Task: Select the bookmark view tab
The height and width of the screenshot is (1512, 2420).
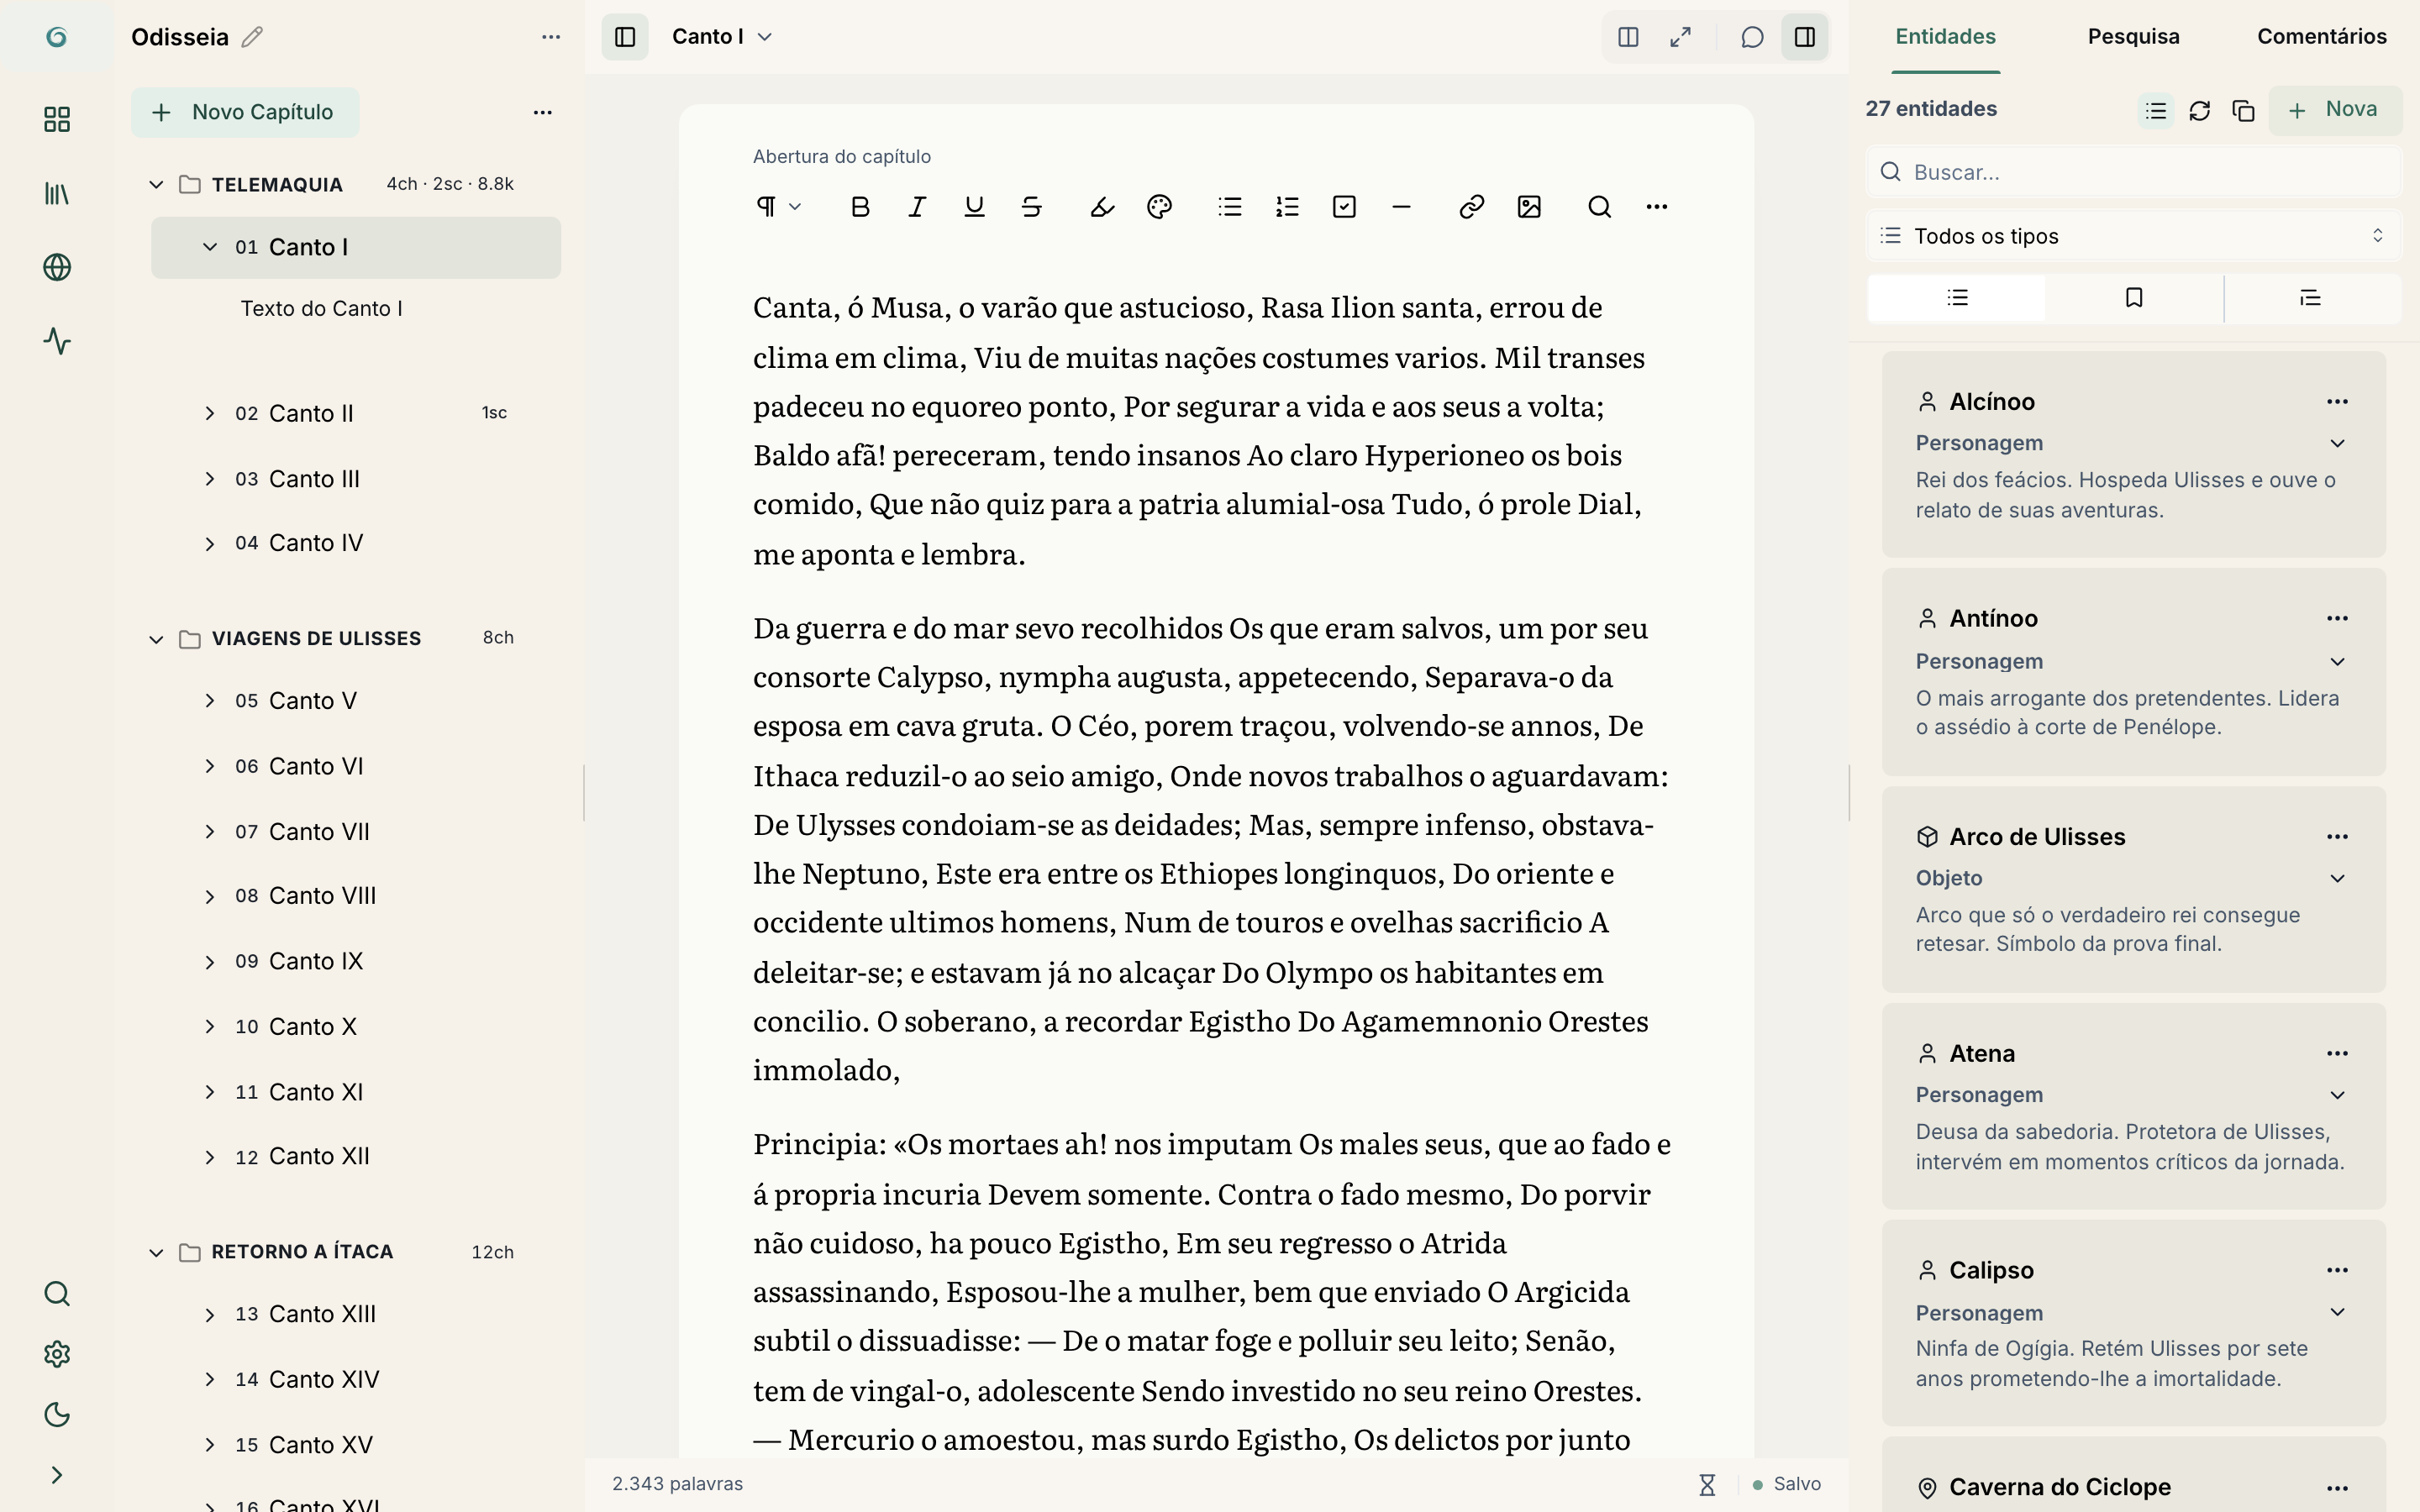Action: [2134, 298]
